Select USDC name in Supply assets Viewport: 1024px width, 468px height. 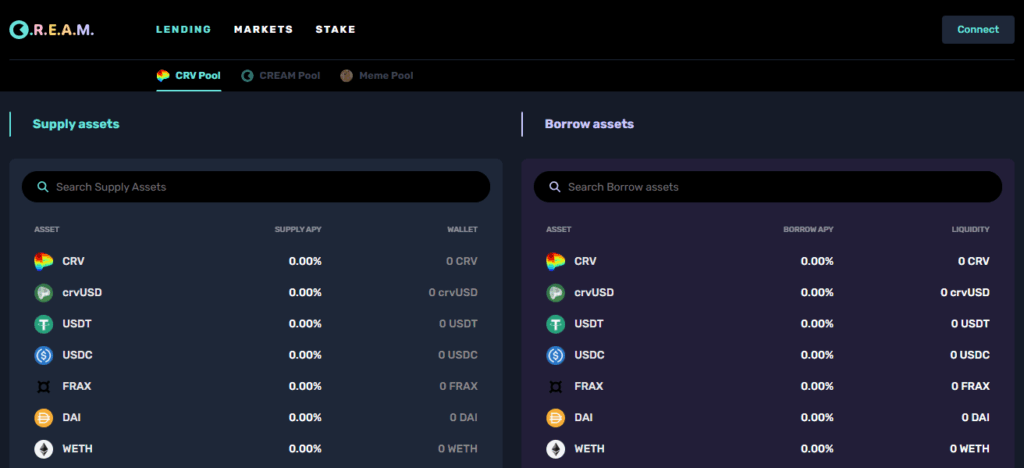tap(77, 355)
